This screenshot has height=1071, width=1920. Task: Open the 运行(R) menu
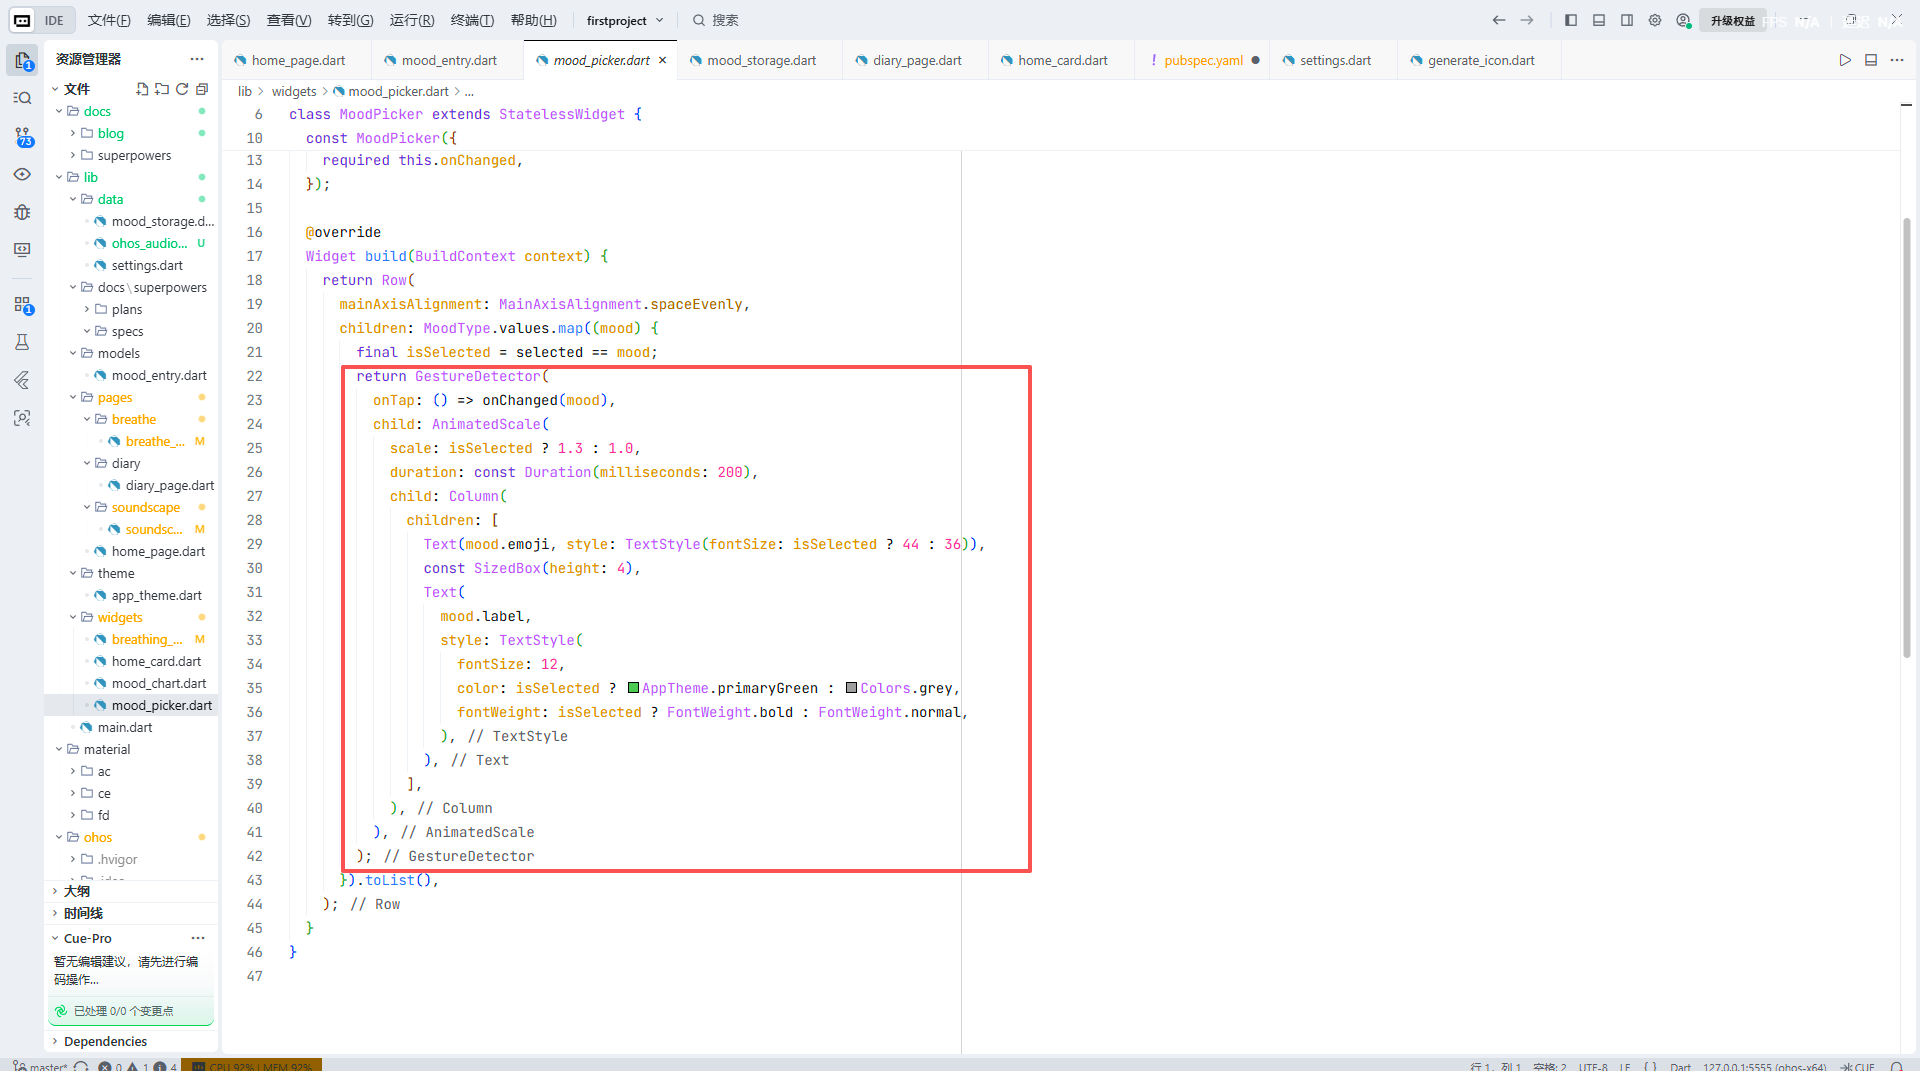412,20
